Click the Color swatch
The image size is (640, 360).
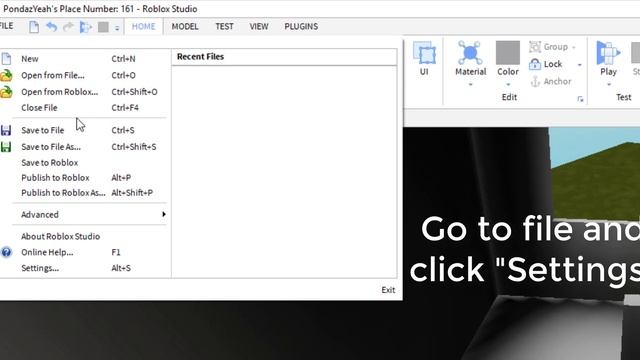(508, 53)
